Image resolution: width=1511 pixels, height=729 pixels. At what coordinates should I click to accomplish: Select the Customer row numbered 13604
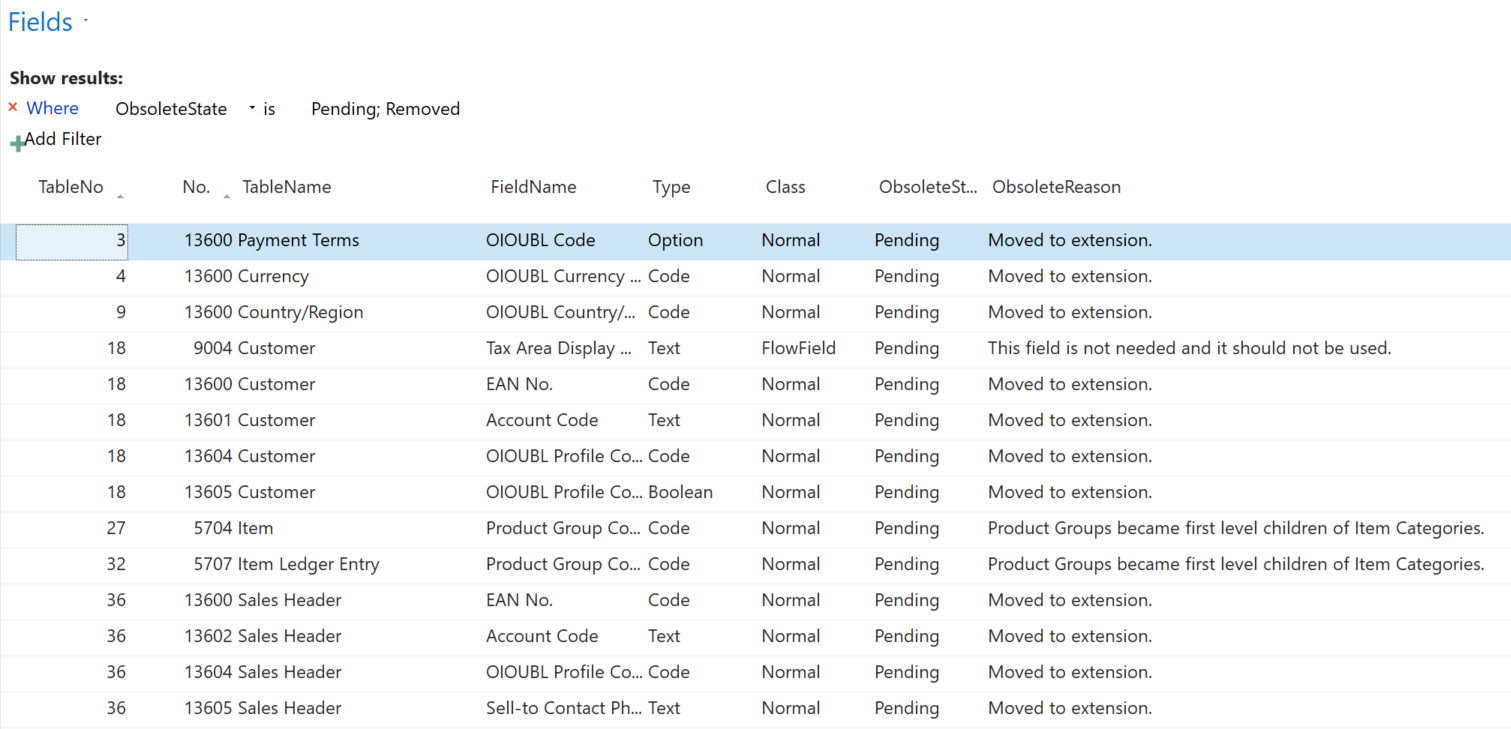pyautogui.click(x=755, y=456)
